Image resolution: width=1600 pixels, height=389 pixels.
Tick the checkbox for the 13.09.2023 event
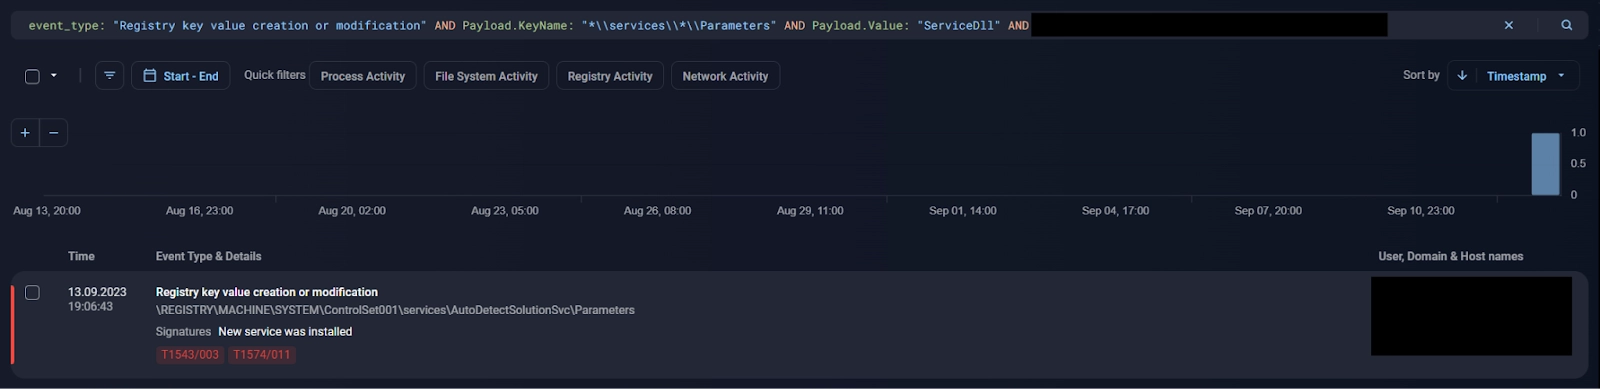tap(32, 293)
